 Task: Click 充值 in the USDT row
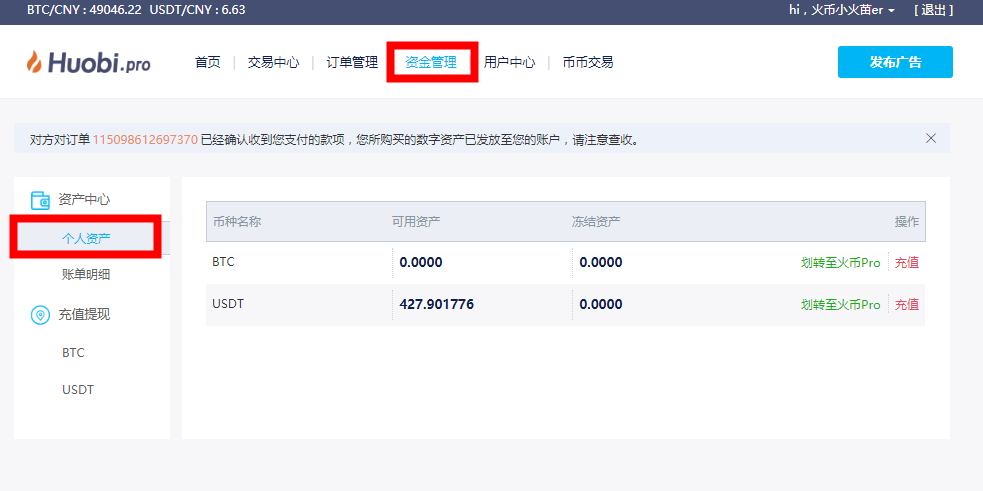pos(906,305)
